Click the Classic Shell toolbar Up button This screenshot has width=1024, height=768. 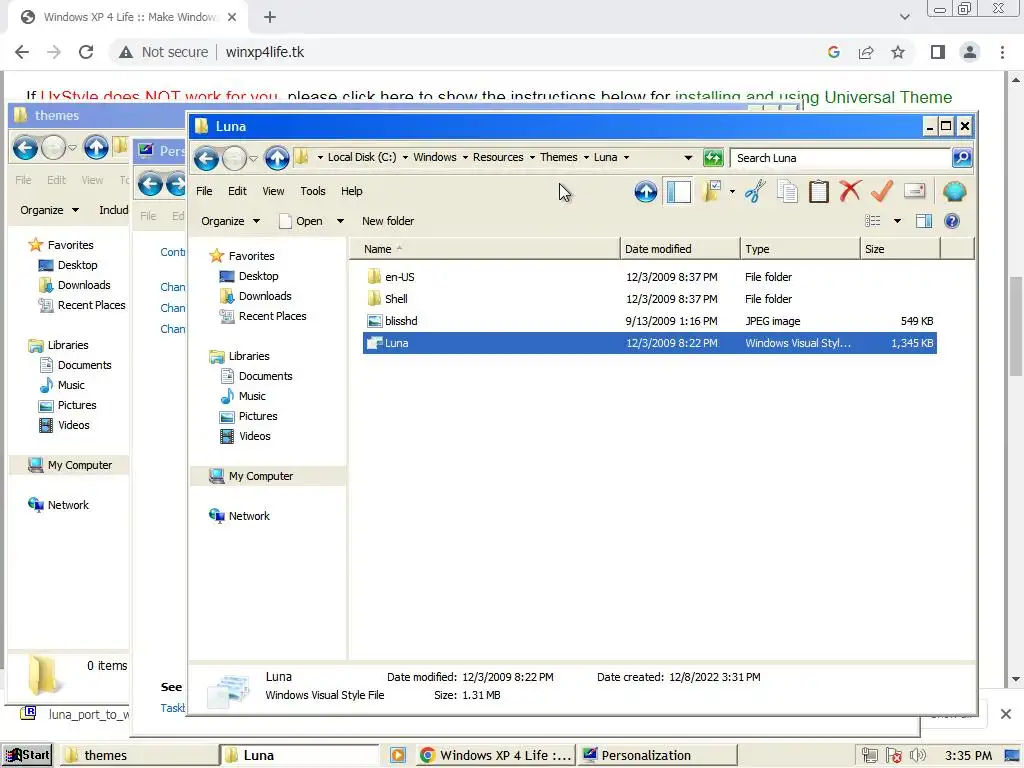pyautogui.click(x=646, y=191)
